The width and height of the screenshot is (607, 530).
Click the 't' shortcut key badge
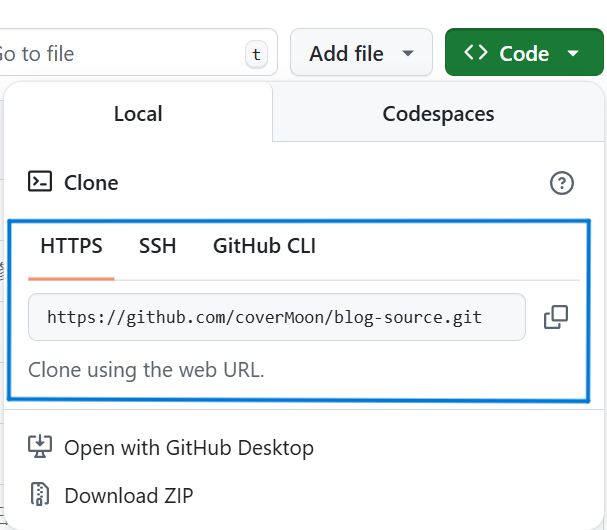[256, 54]
